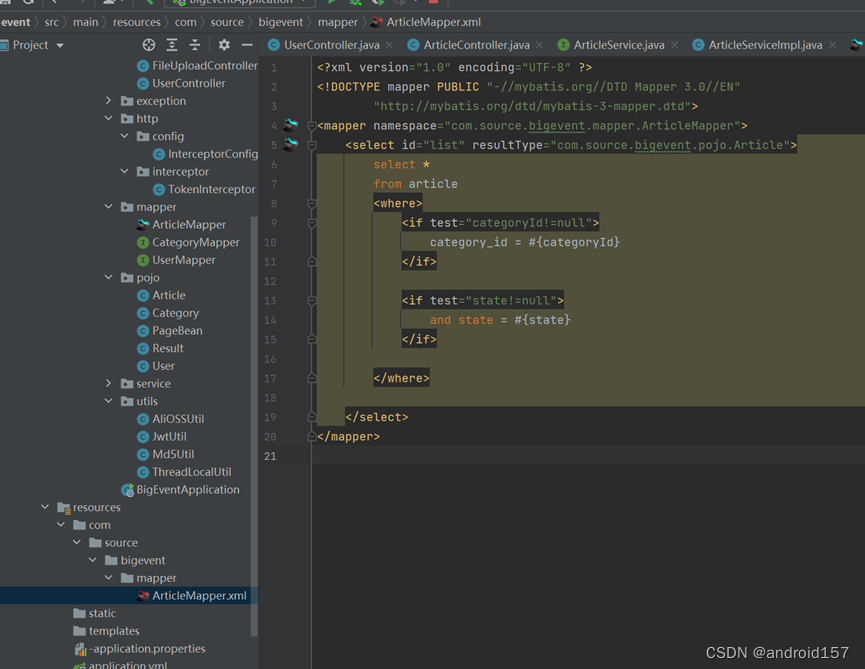This screenshot has height=669, width=865.
Task: Hide the Project tool window
Action: pyautogui.click(x=247, y=45)
